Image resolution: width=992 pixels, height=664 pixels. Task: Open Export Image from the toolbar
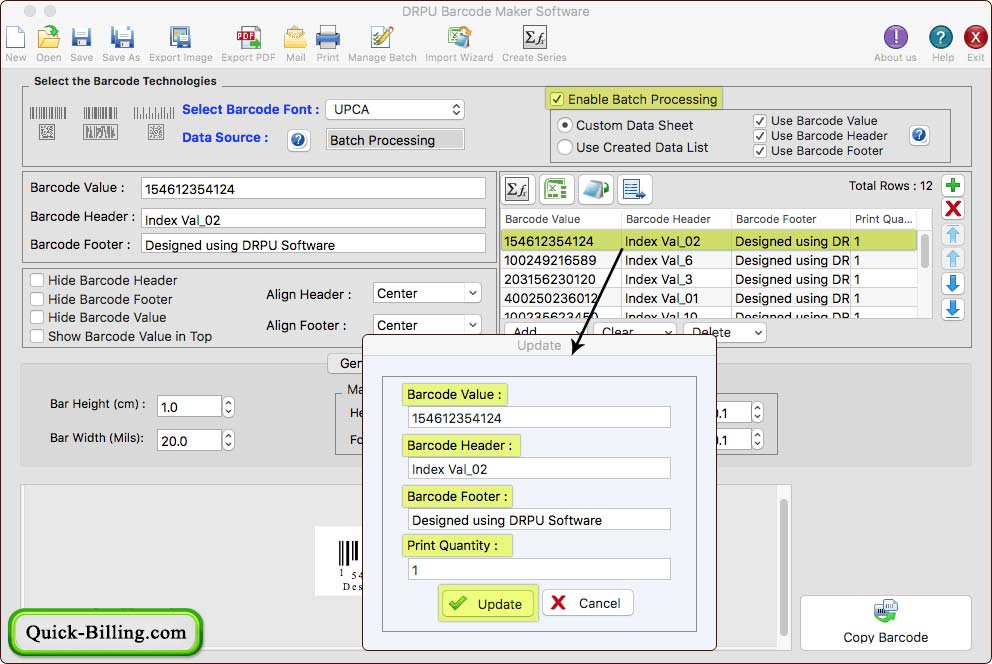coord(180,38)
